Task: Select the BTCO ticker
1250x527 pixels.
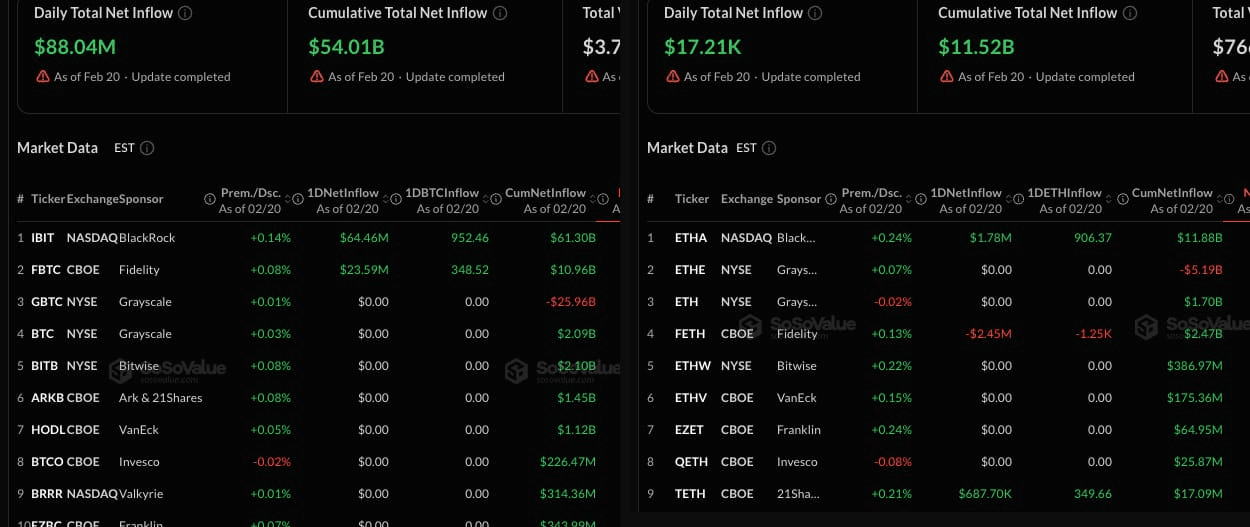Action: [x=47, y=462]
